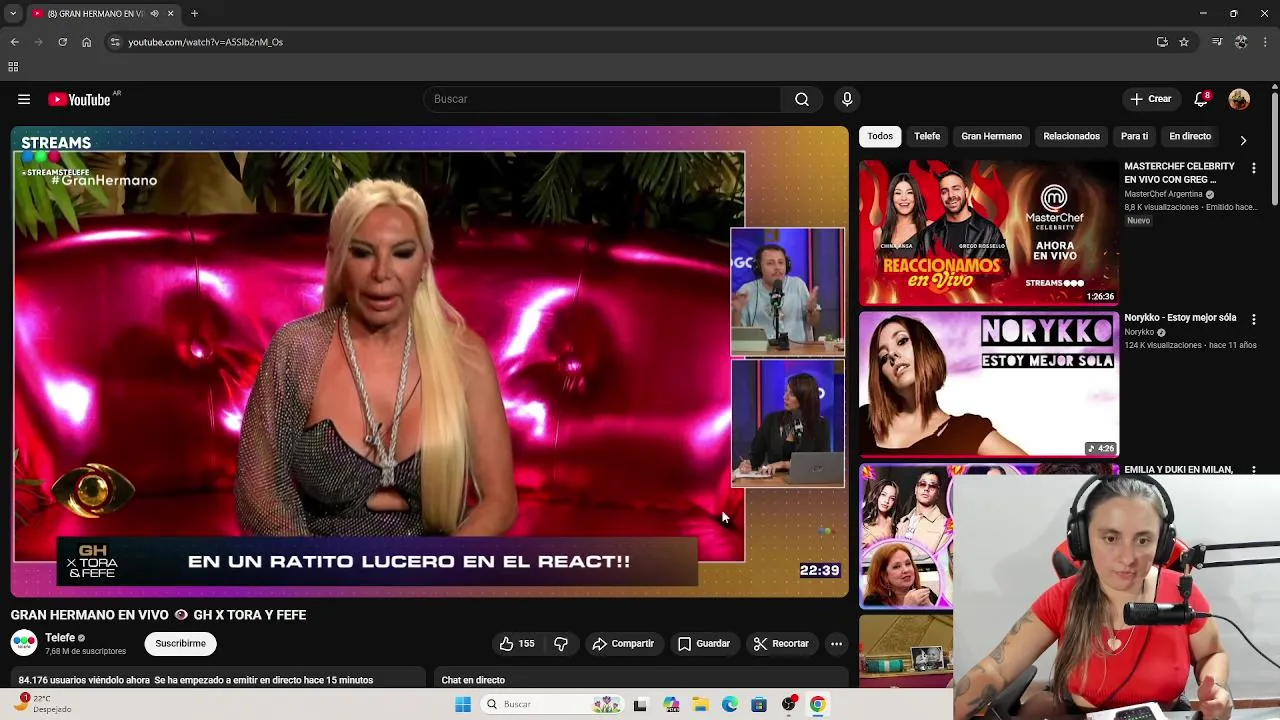Open Microsoft Store from taskbar
This screenshot has width=1280, height=720.
click(x=759, y=704)
